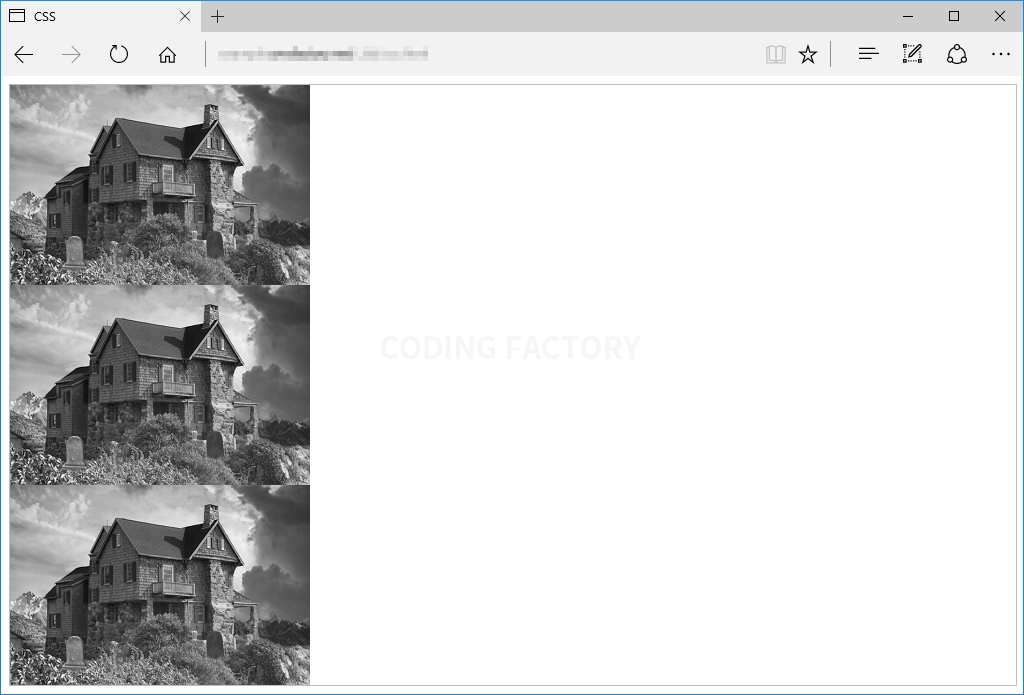Refresh the current page

point(119,54)
